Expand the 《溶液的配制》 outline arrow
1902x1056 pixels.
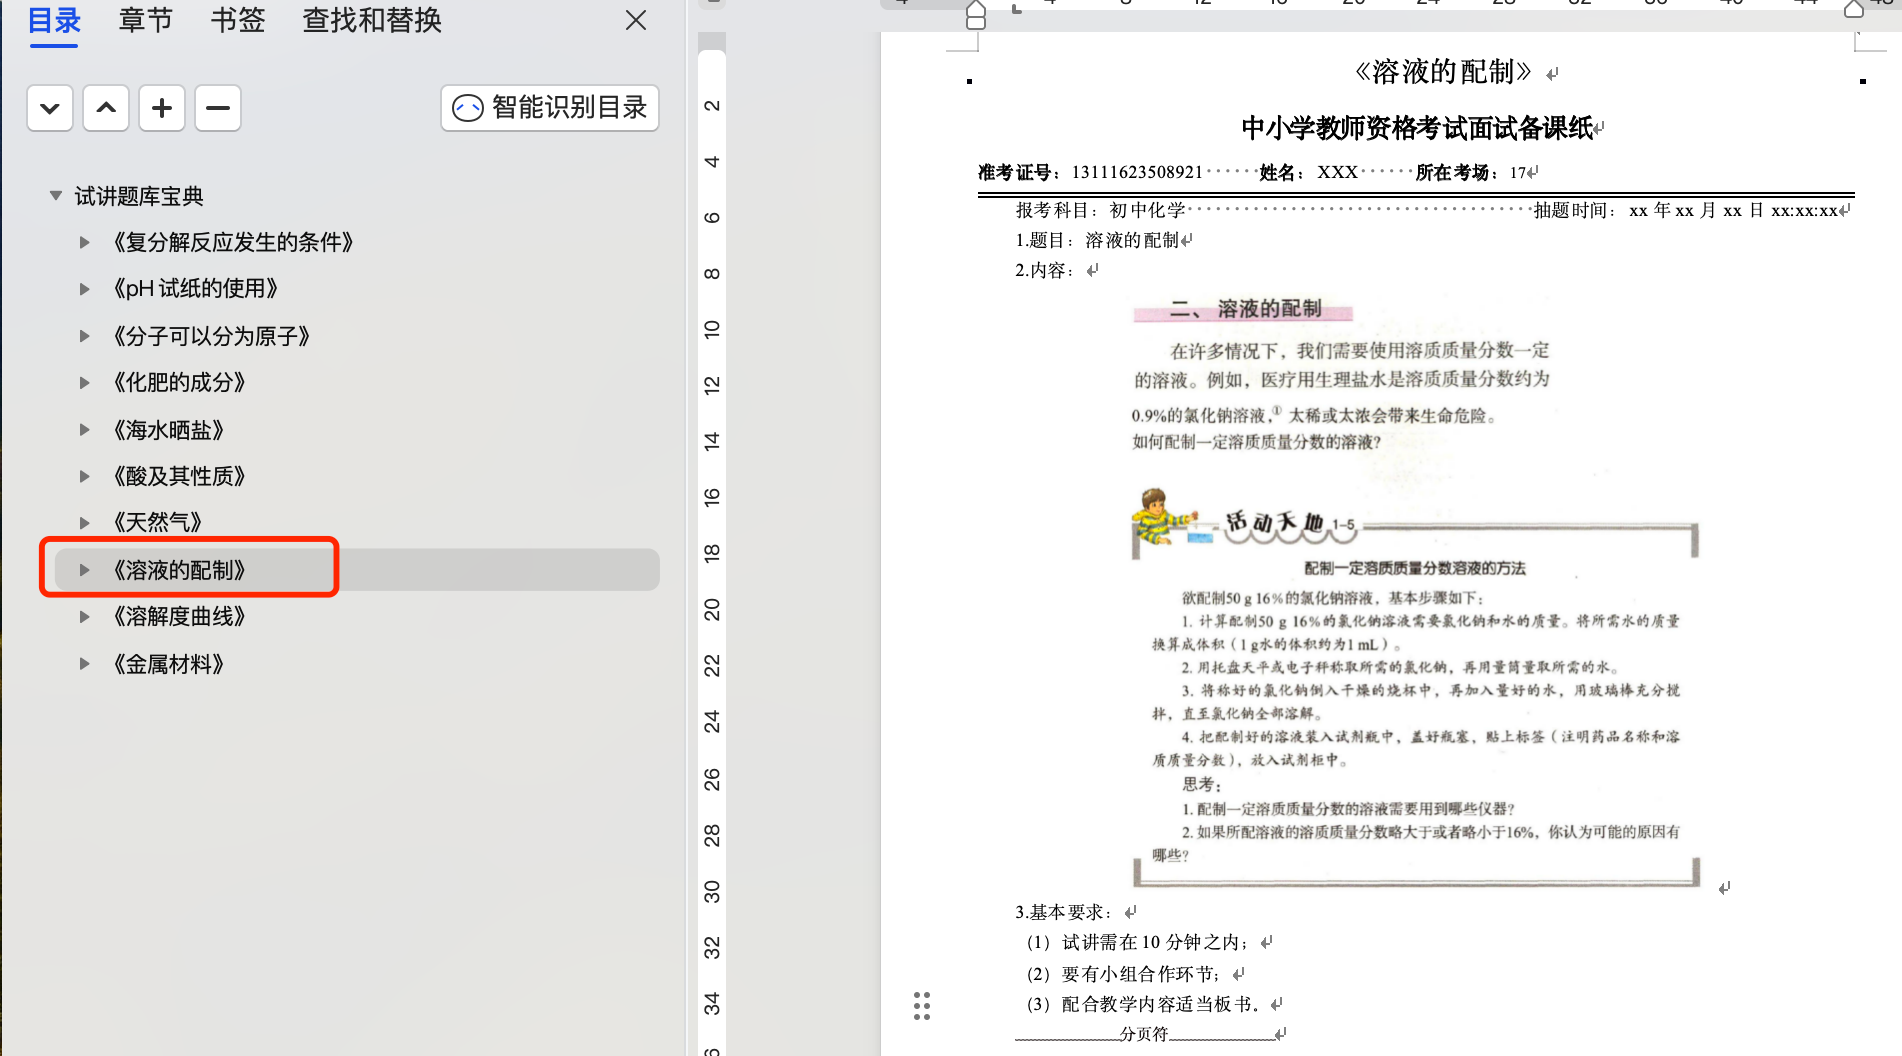85,570
